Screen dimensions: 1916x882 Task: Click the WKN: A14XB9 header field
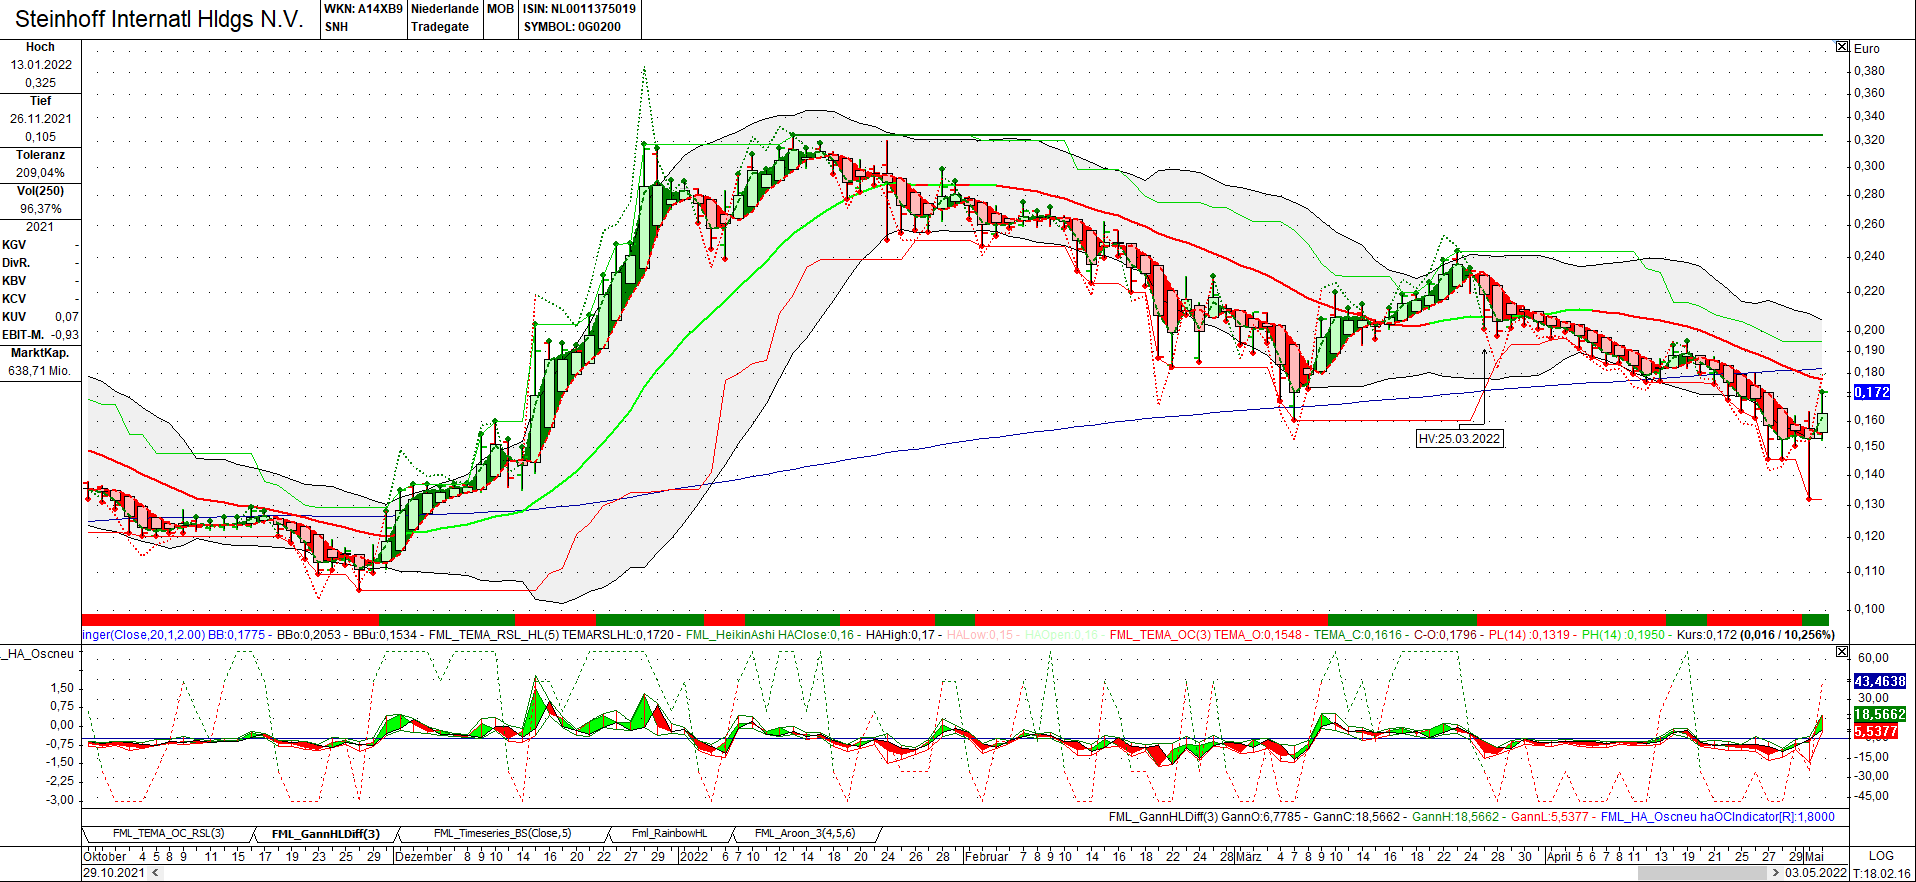pos(363,9)
